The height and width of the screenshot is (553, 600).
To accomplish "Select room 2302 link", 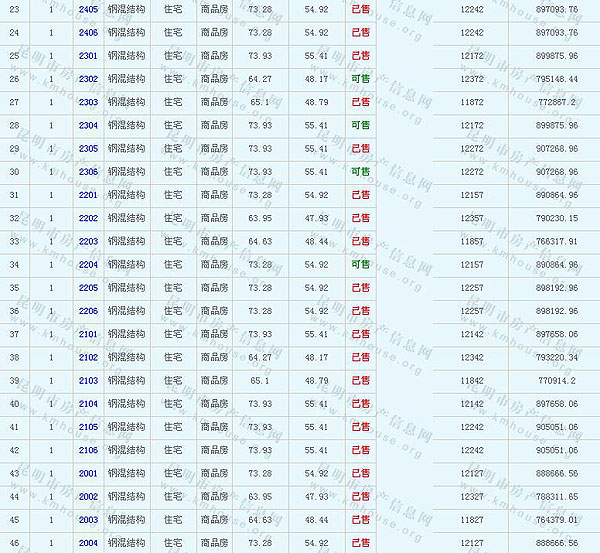I will click(x=88, y=78).
